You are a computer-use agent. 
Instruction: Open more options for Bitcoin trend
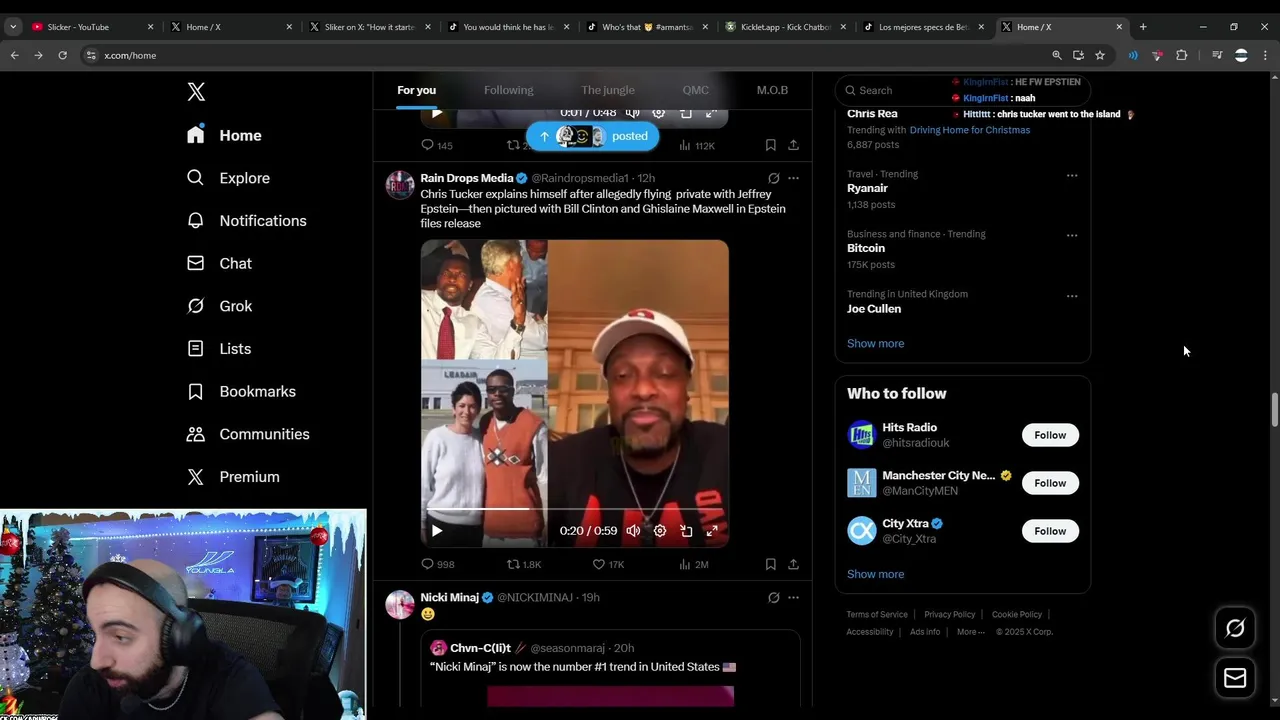[1072, 235]
